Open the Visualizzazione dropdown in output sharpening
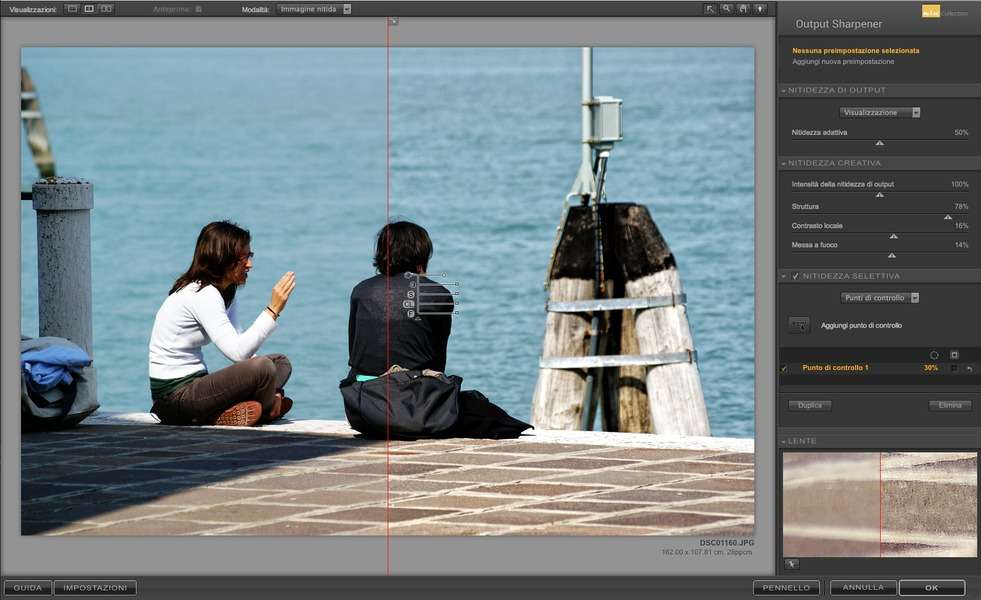Screen dimensions: 981x600 879,113
